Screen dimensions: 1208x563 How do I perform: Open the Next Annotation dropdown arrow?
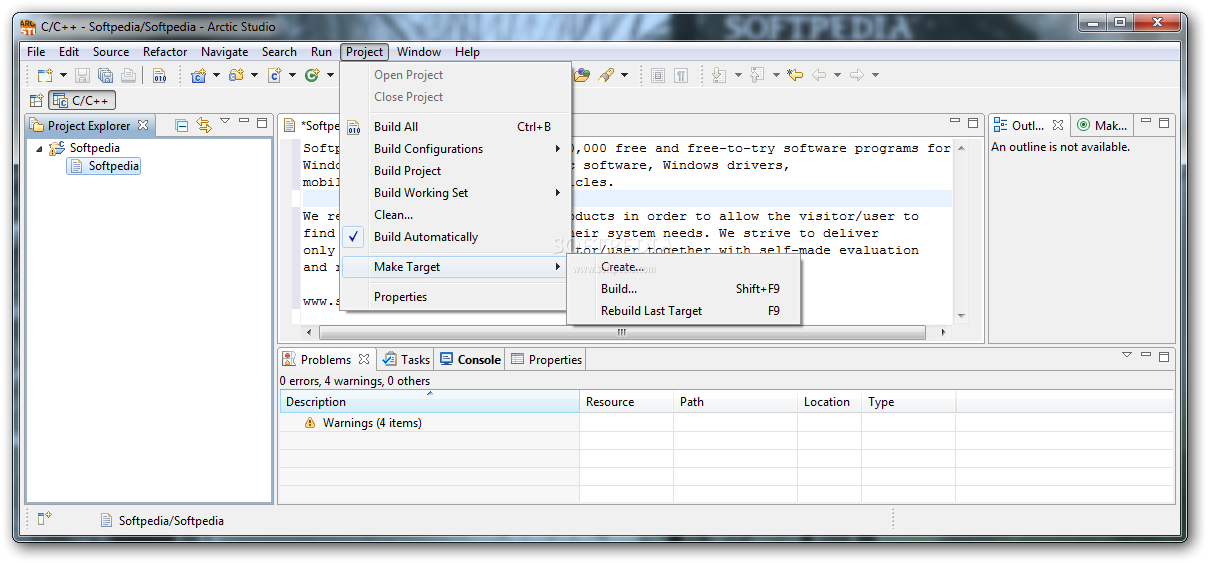(x=738, y=75)
